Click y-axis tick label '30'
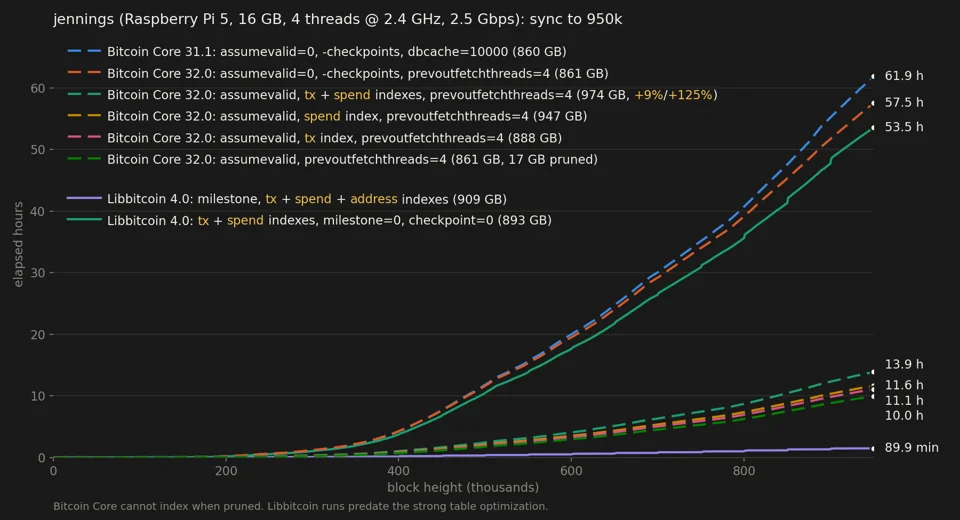 (x=38, y=273)
